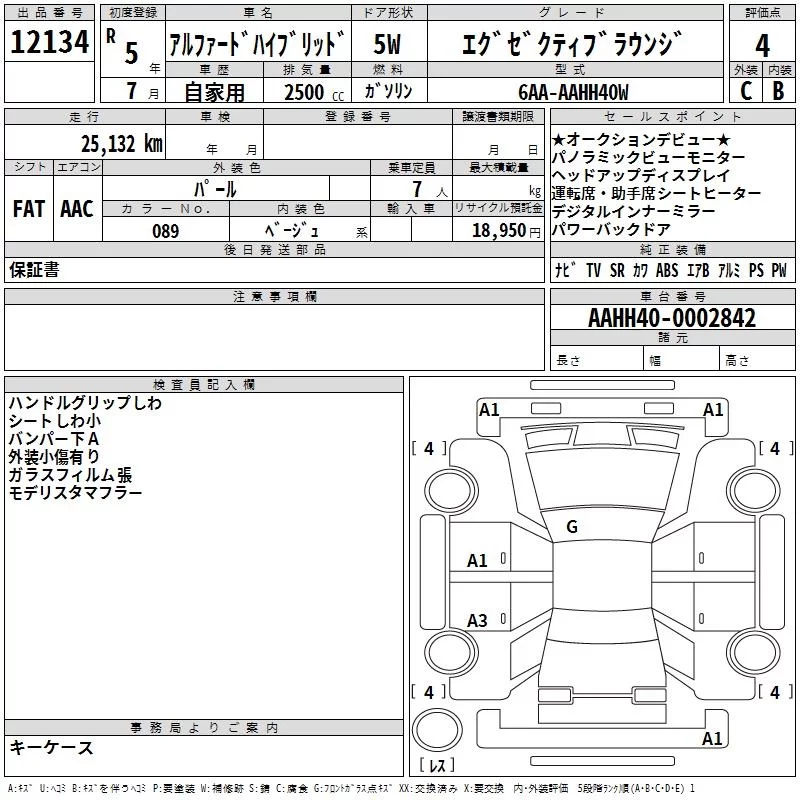
Task: Select the interior color ベージュ
Action: pyautogui.click(x=292, y=231)
